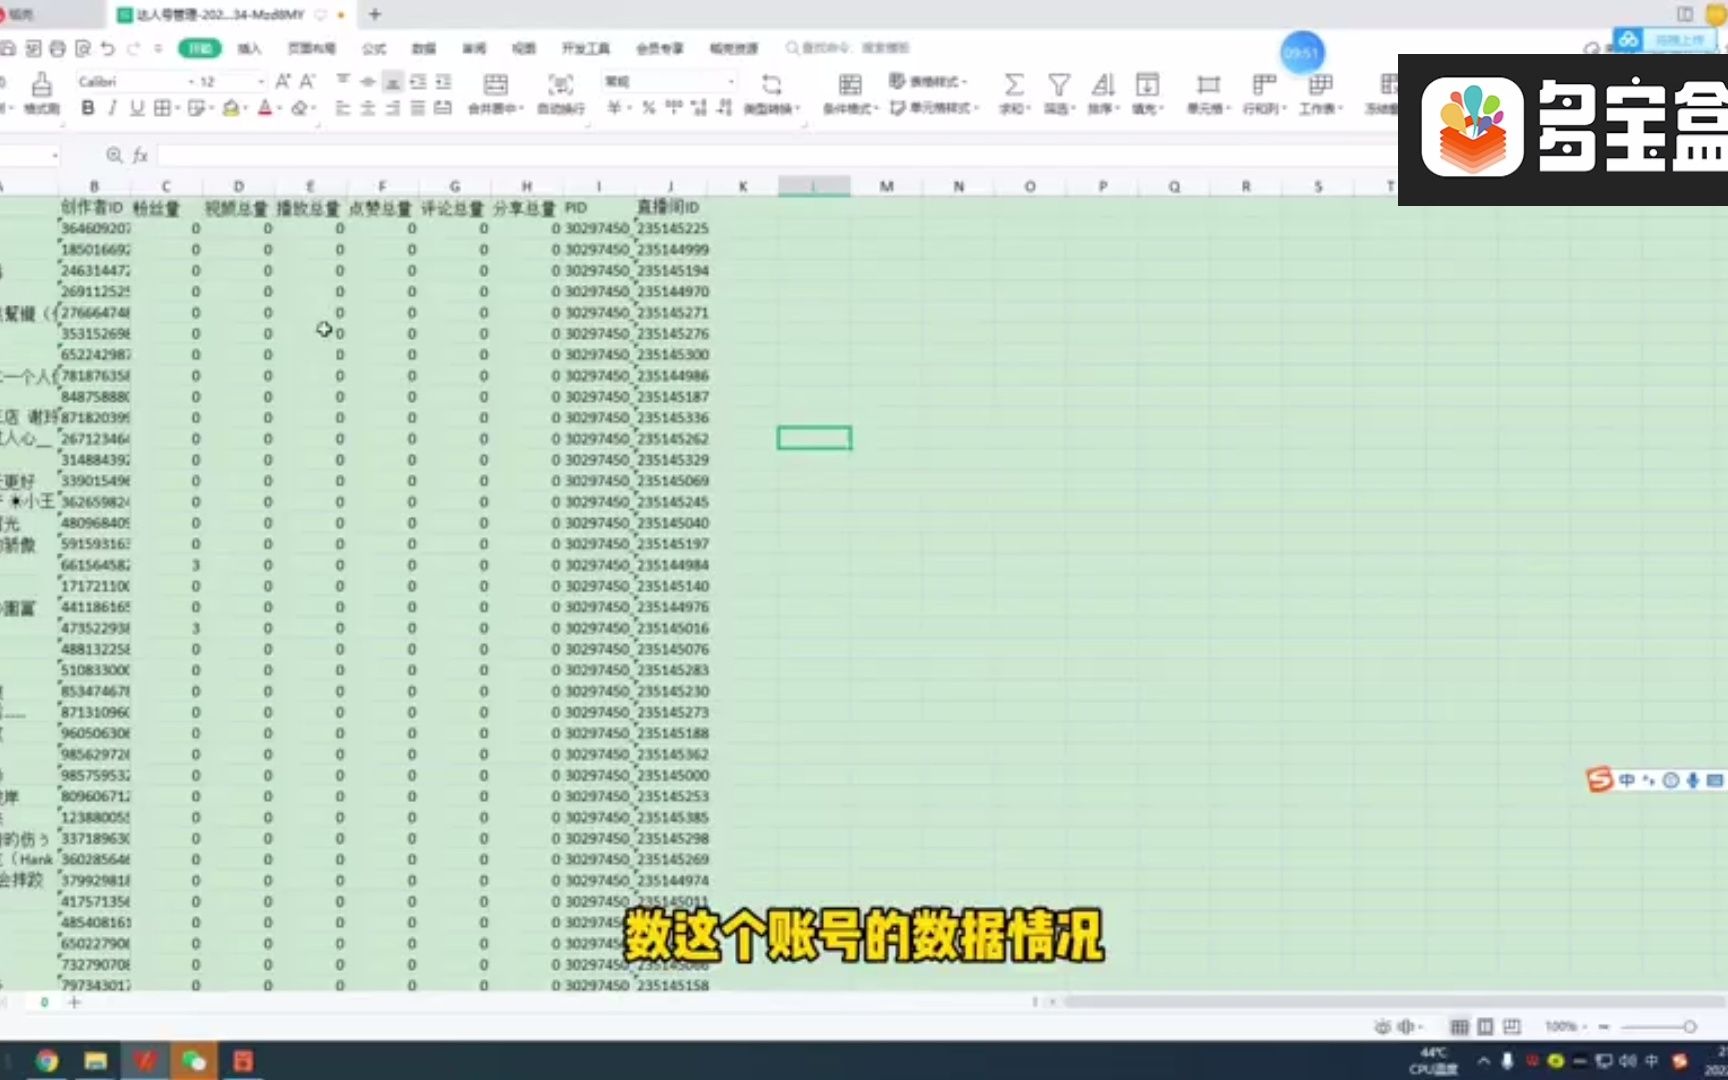Open the Page Layout ribbon tab
The height and width of the screenshot is (1080, 1728).
[312, 48]
